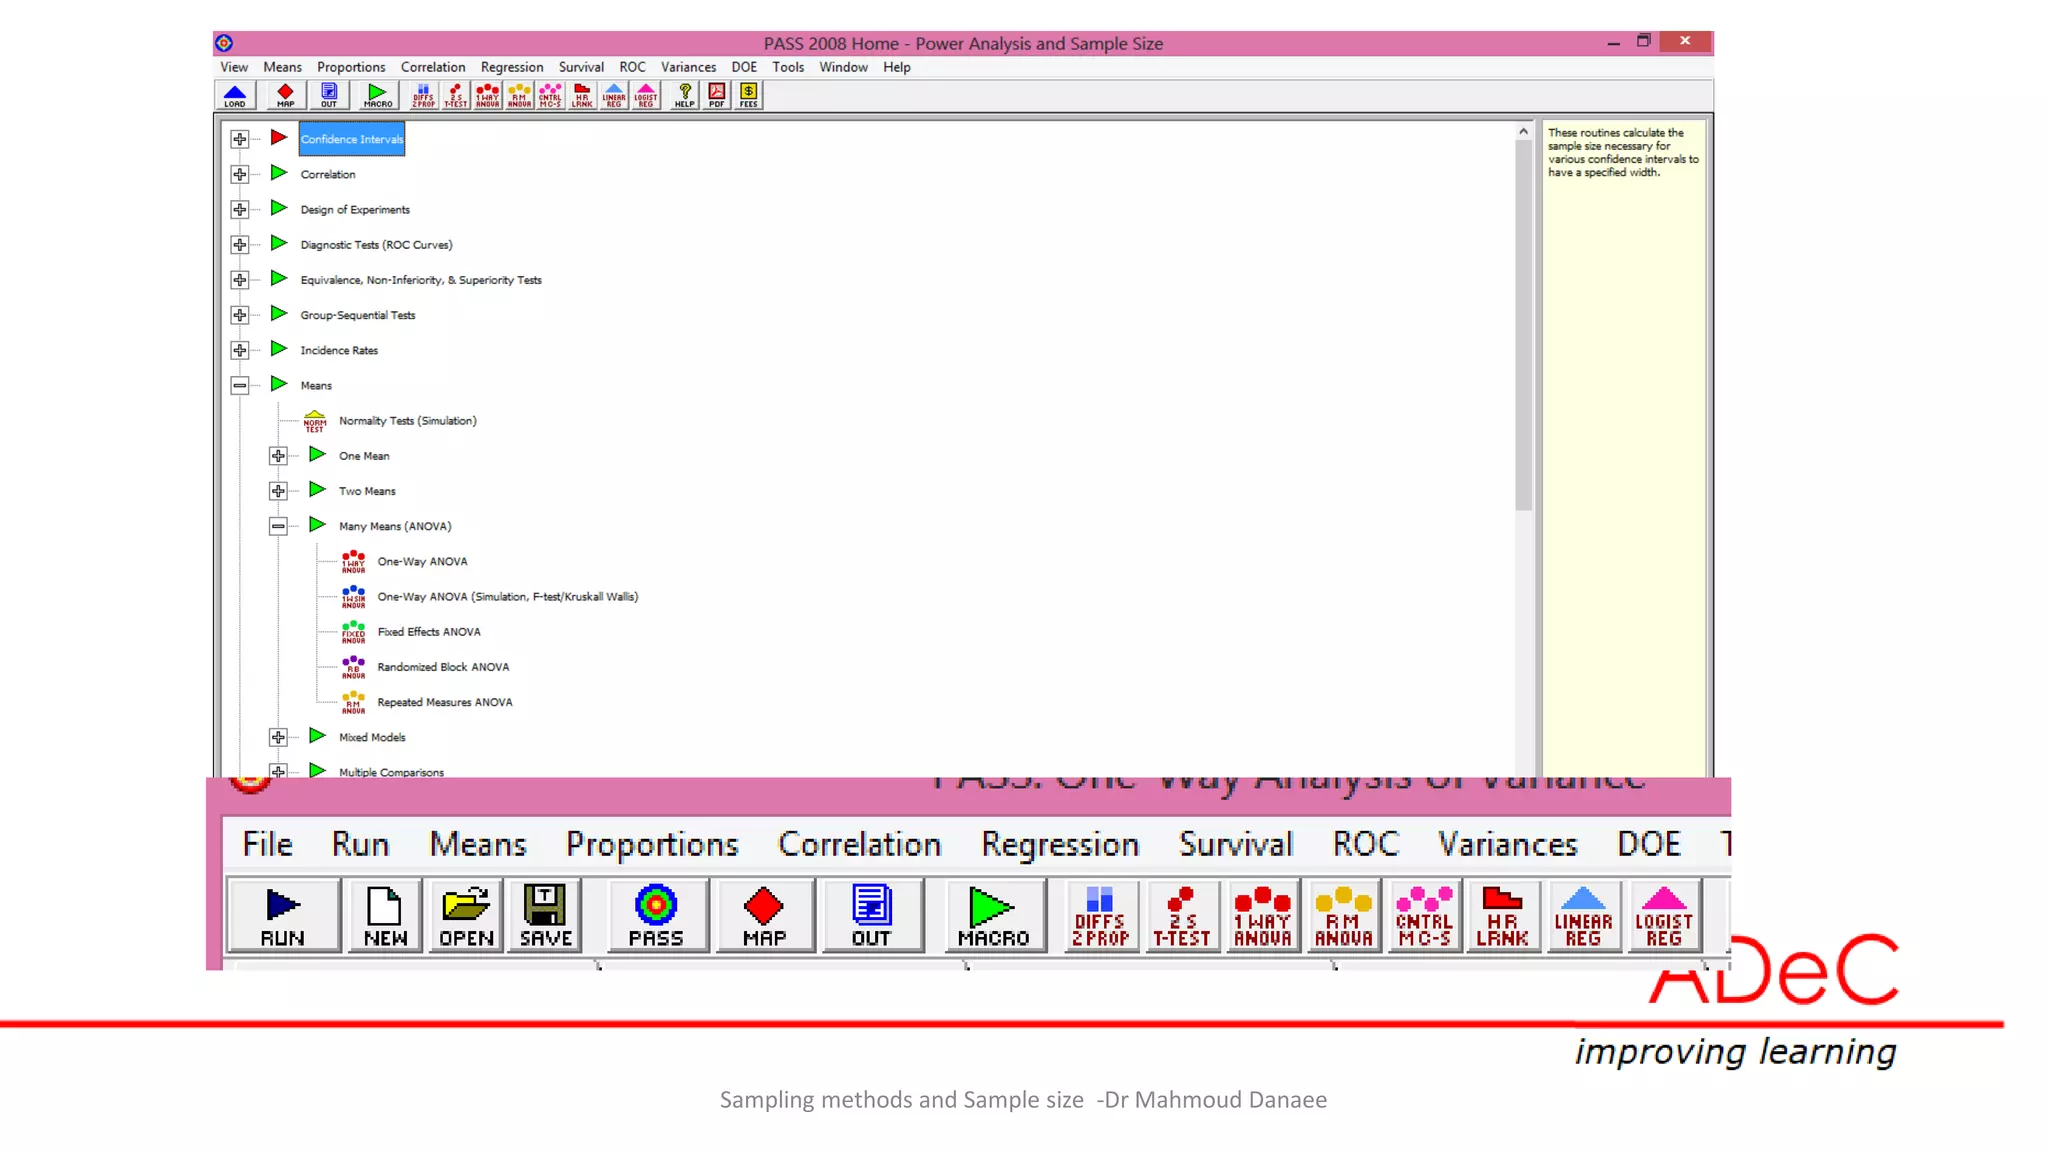Open the DIFFS 2 PROP toolbar icon
This screenshot has width=2048, height=1152.
click(x=1100, y=915)
